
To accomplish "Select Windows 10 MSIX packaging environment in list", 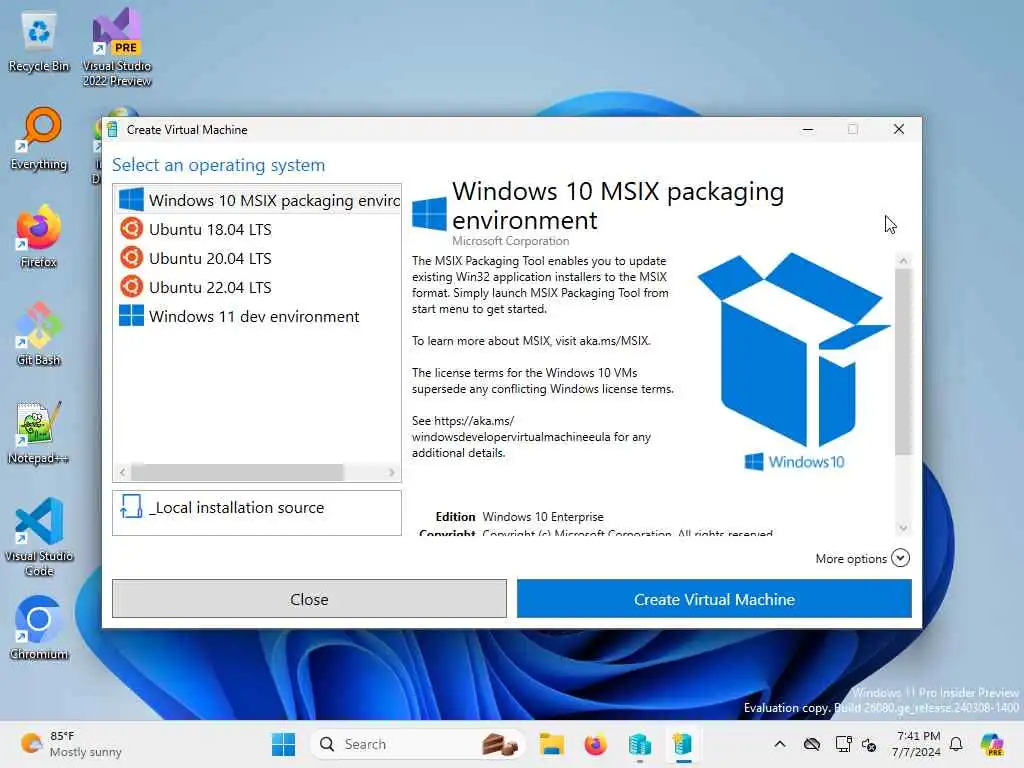I will 257,200.
